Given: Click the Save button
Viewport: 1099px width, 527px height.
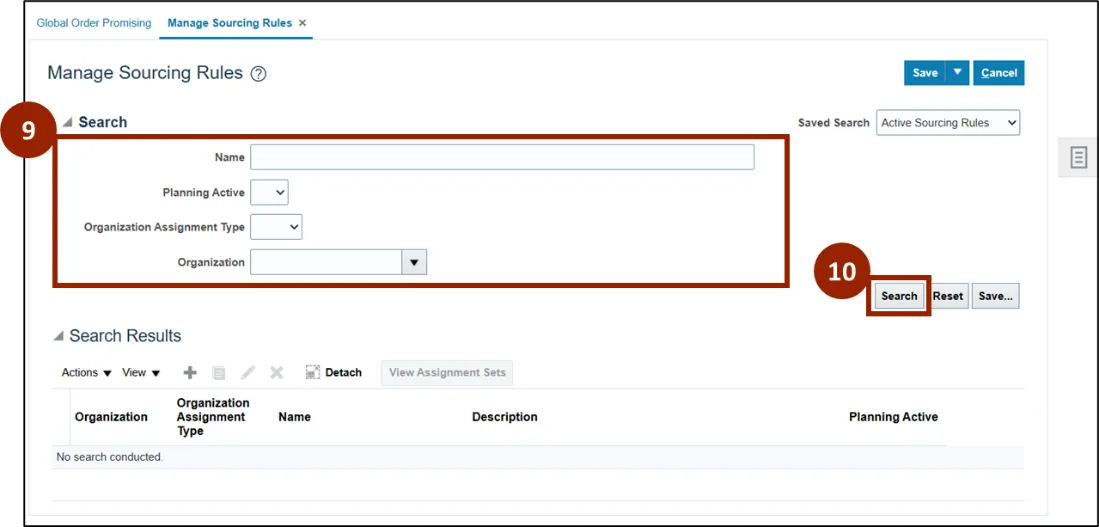Looking at the screenshot, I should (x=925, y=73).
